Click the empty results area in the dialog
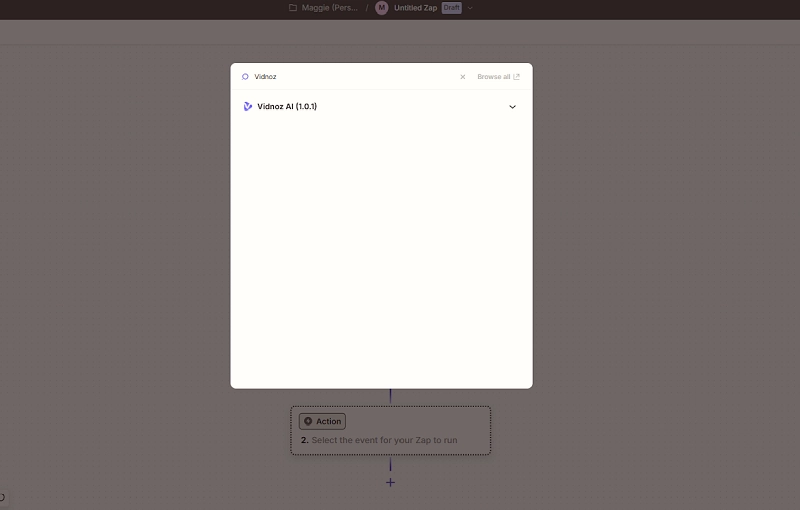The width and height of the screenshot is (800, 510). [x=381, y=250]
